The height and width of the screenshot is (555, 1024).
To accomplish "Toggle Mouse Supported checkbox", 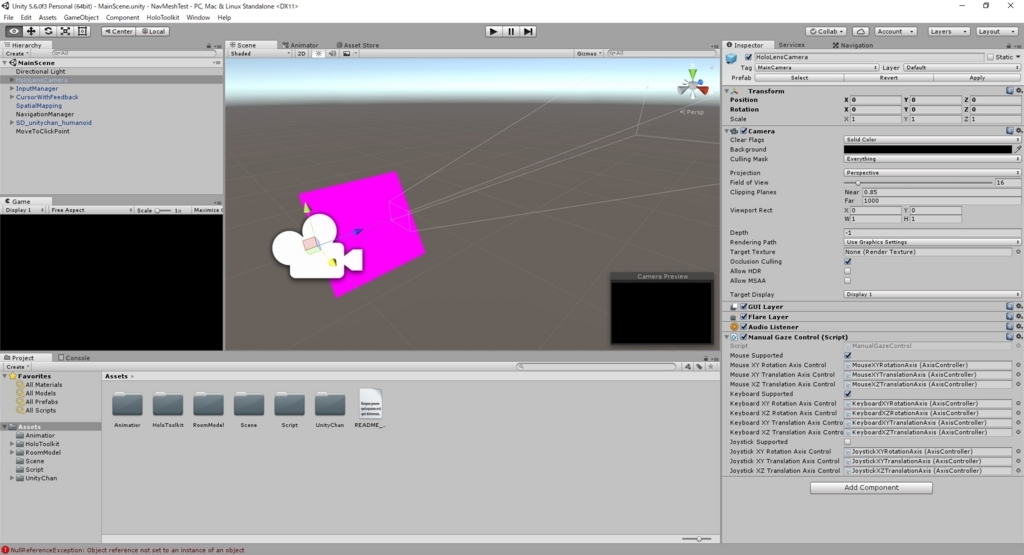I will (x=848, y=356).
